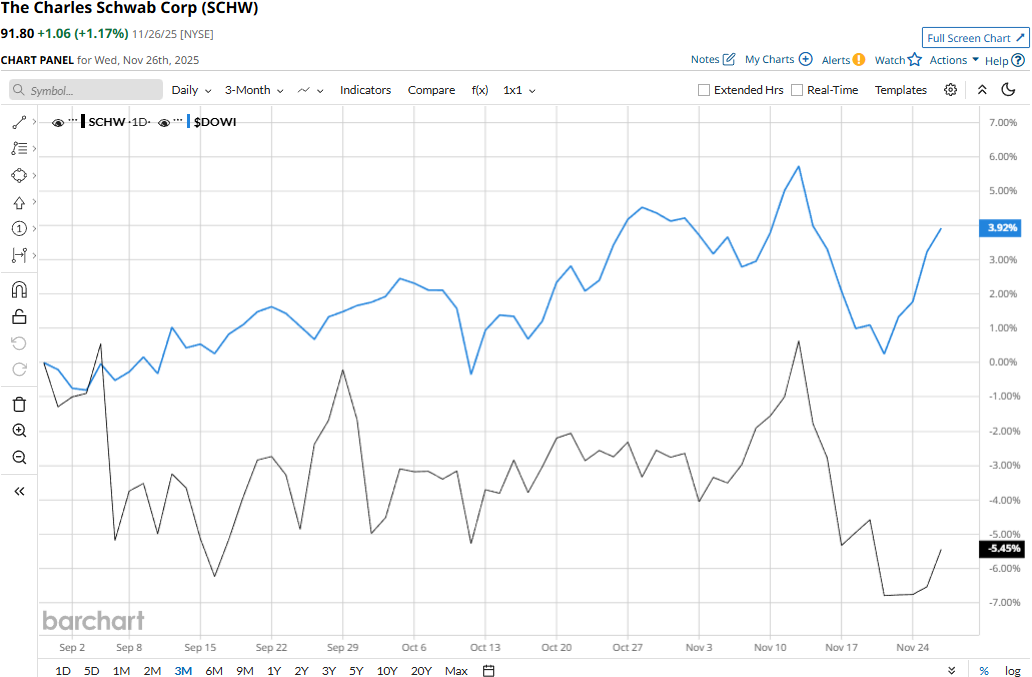Select the measure range tool
The width and height of the screenshot is (1032, 677).
[x=19, y=255]
